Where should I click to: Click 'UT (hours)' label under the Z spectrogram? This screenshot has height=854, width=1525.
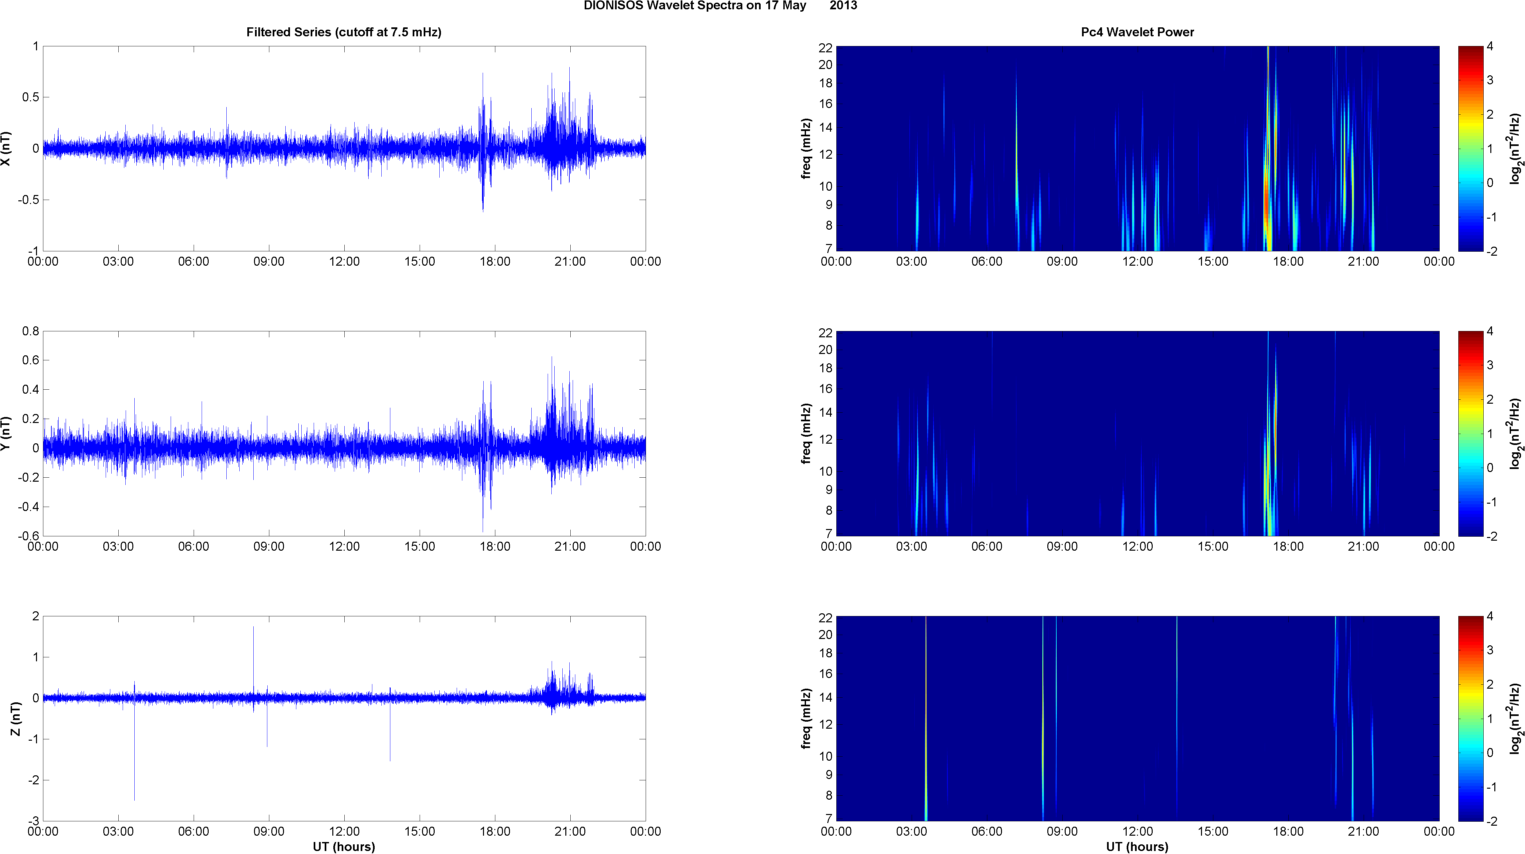(1137, 847)
